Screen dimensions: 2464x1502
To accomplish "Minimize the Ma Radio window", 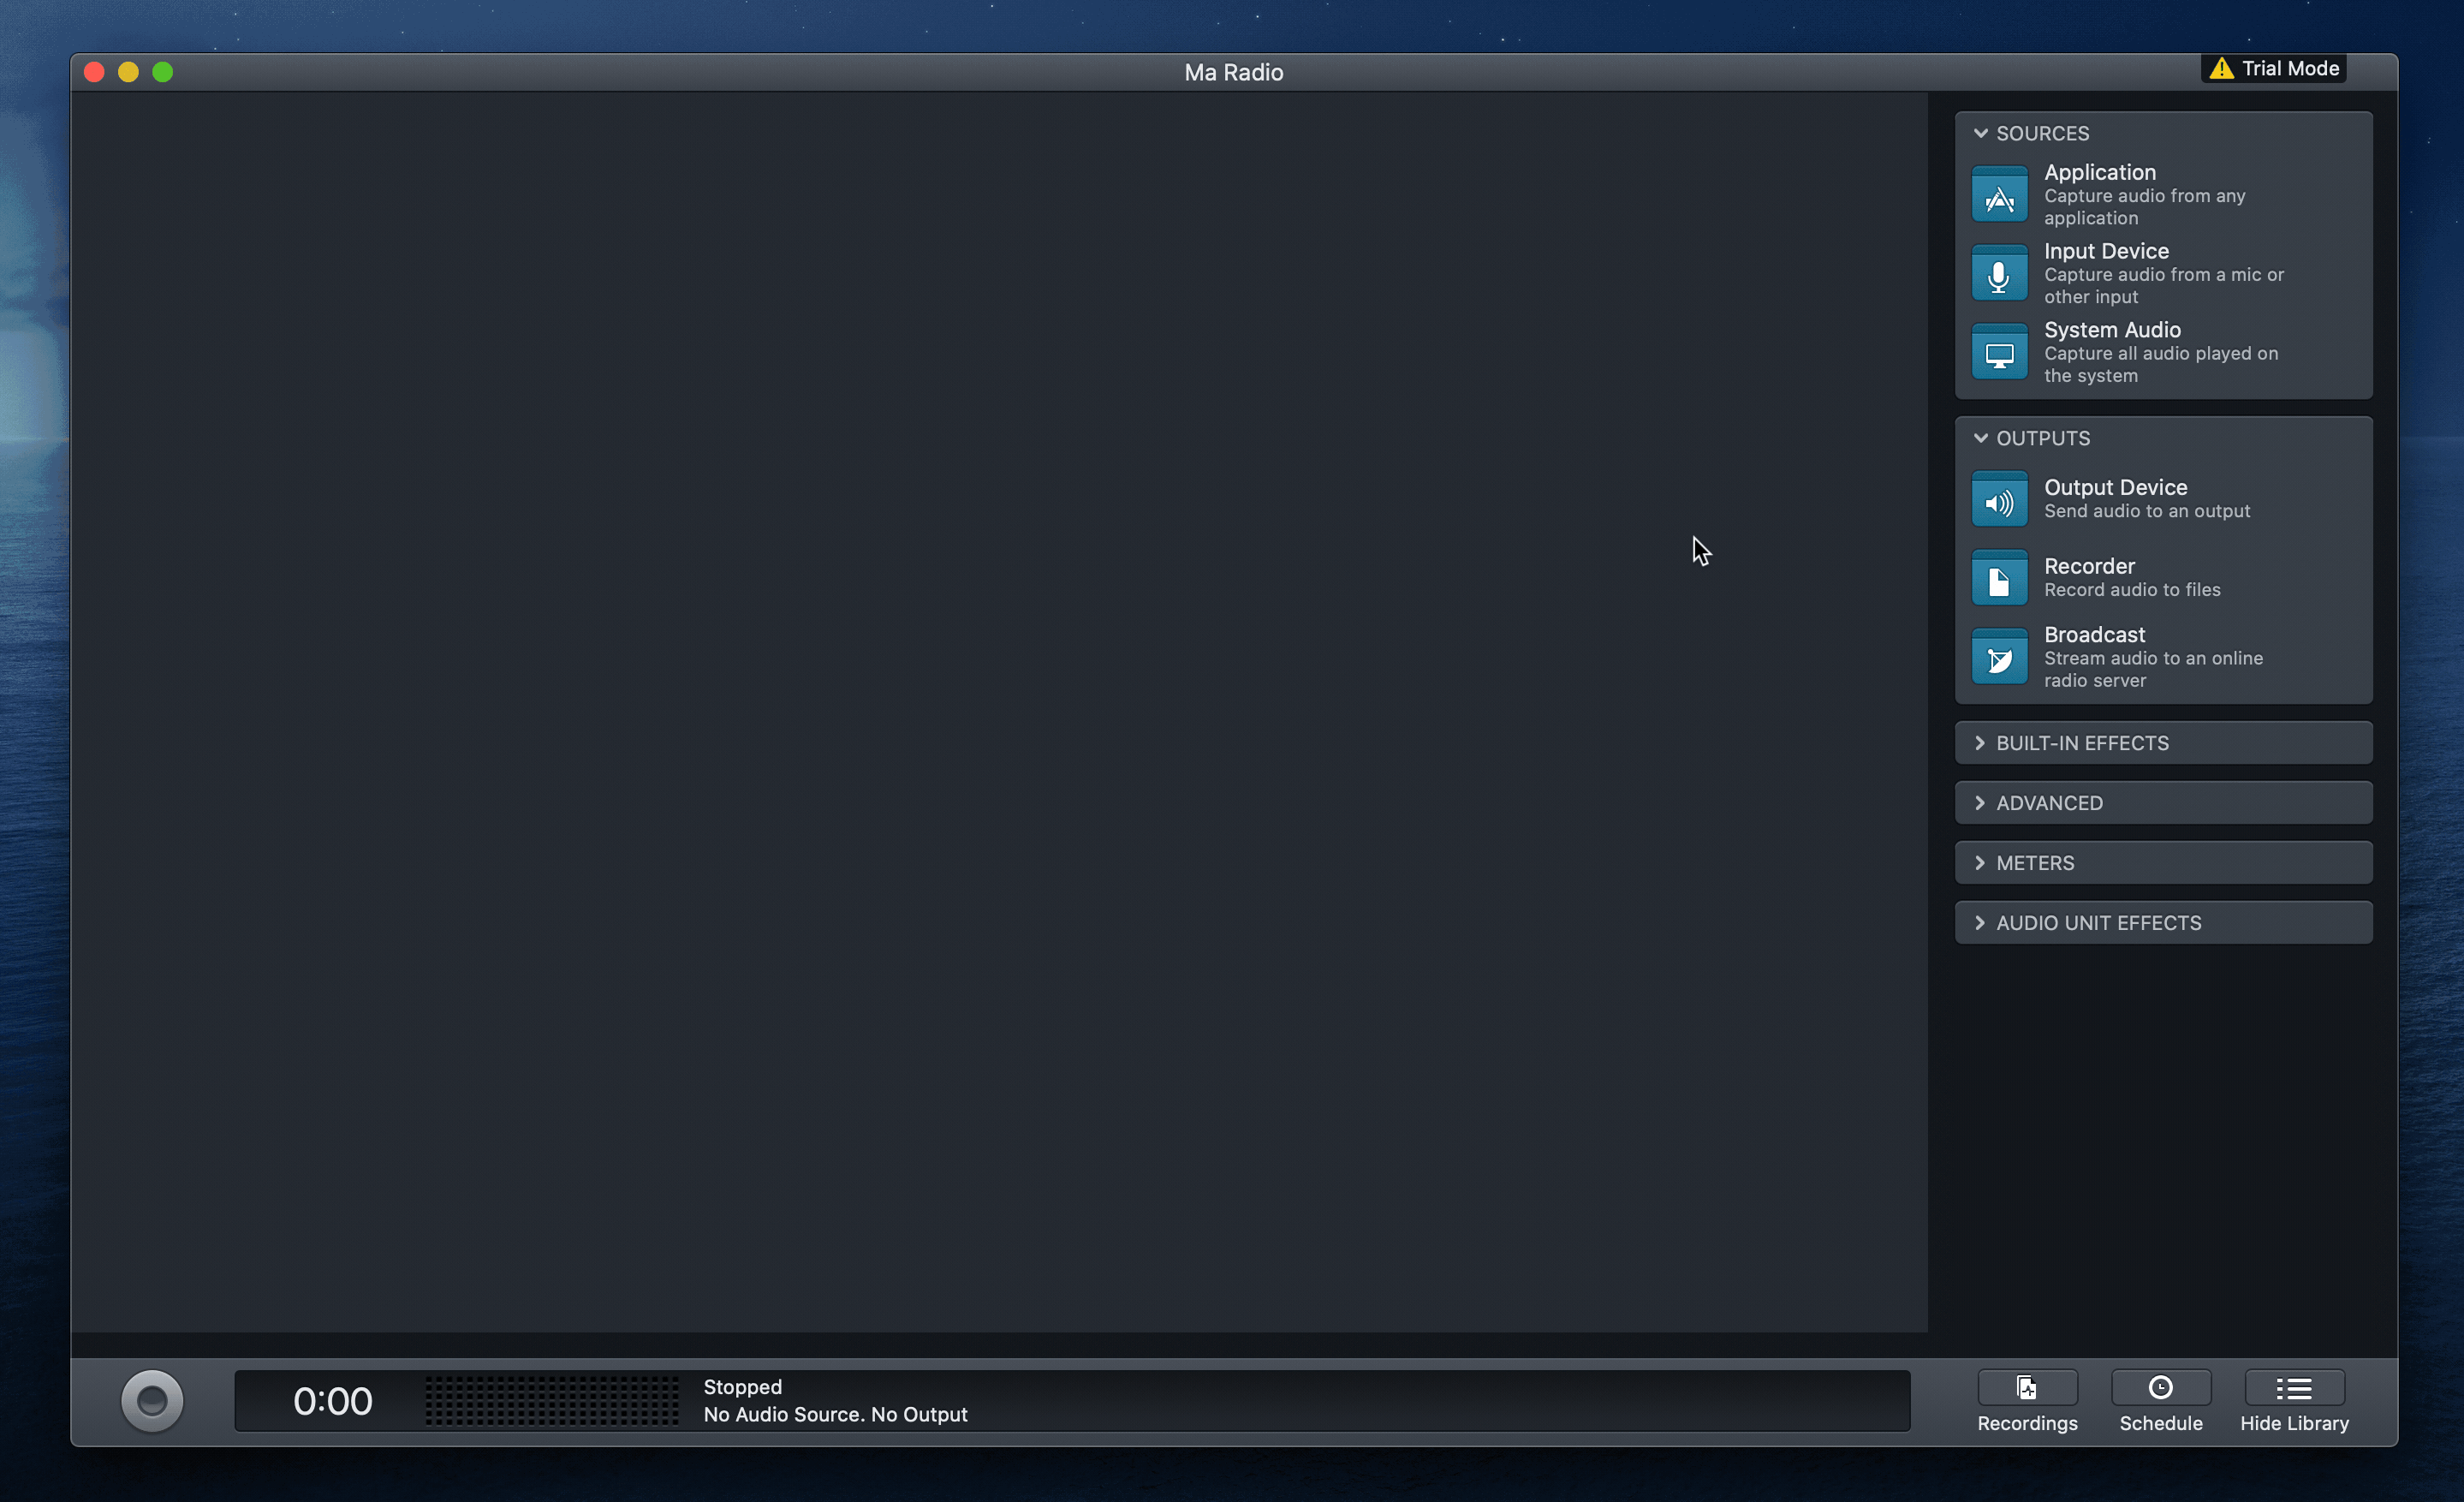I will 128,72.
